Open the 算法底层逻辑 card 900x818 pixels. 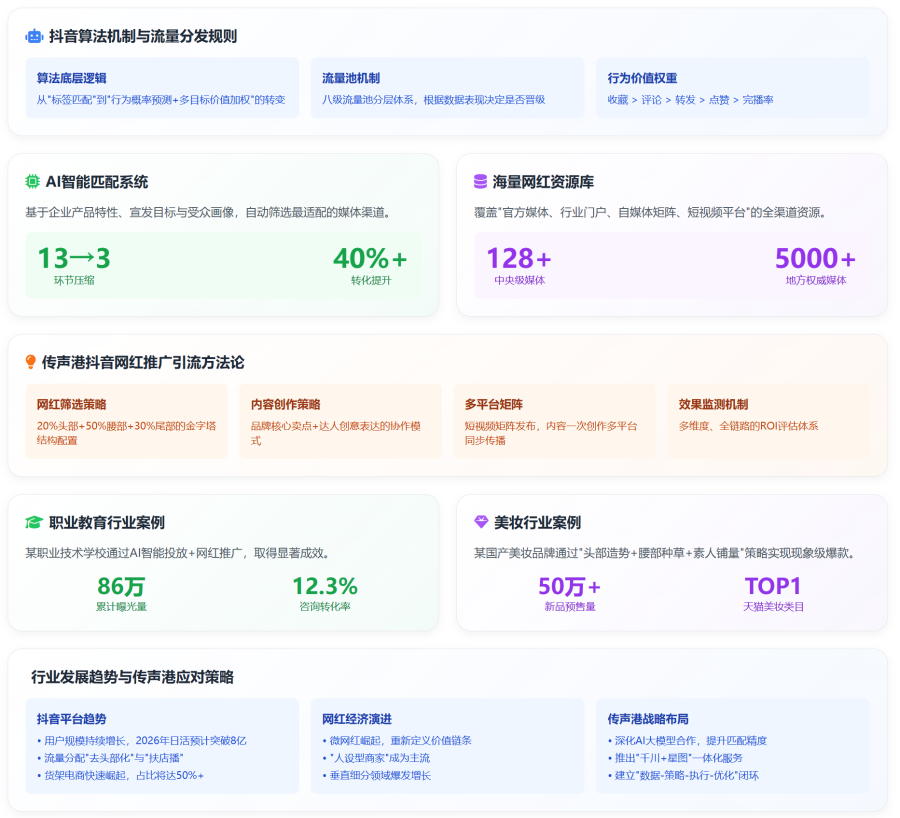tap(162, 88)
